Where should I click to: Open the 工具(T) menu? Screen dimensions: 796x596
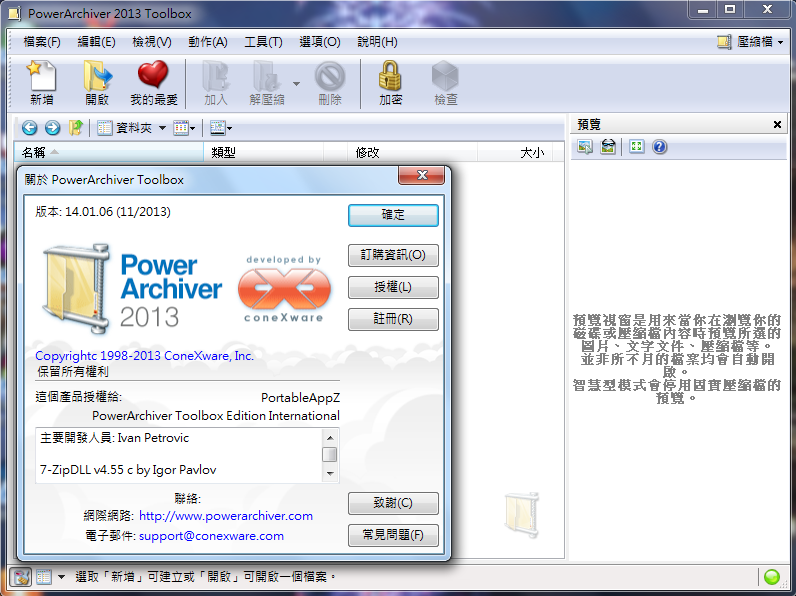click(263, 42)
